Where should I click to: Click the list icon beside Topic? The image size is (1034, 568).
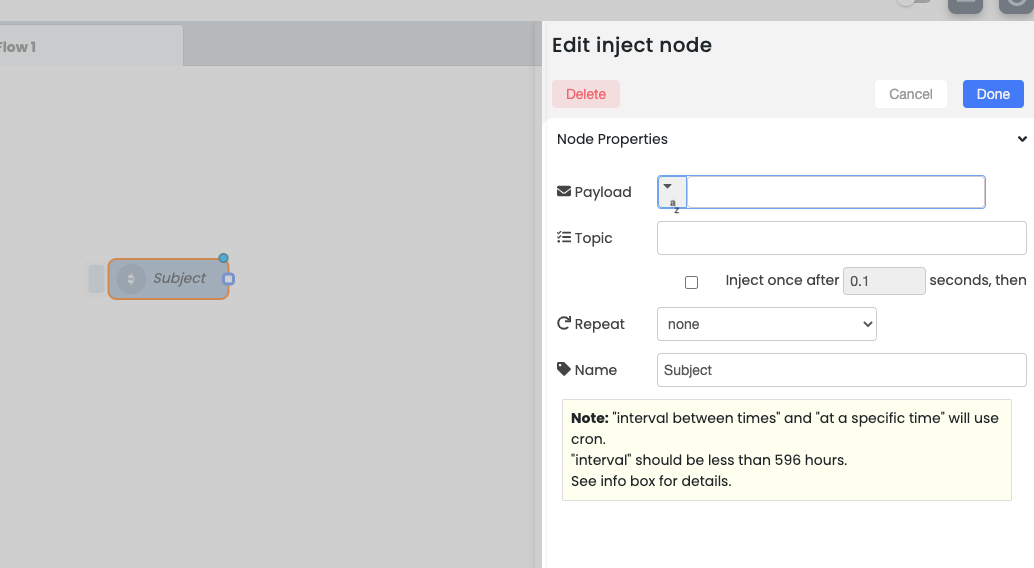(563, 237)
